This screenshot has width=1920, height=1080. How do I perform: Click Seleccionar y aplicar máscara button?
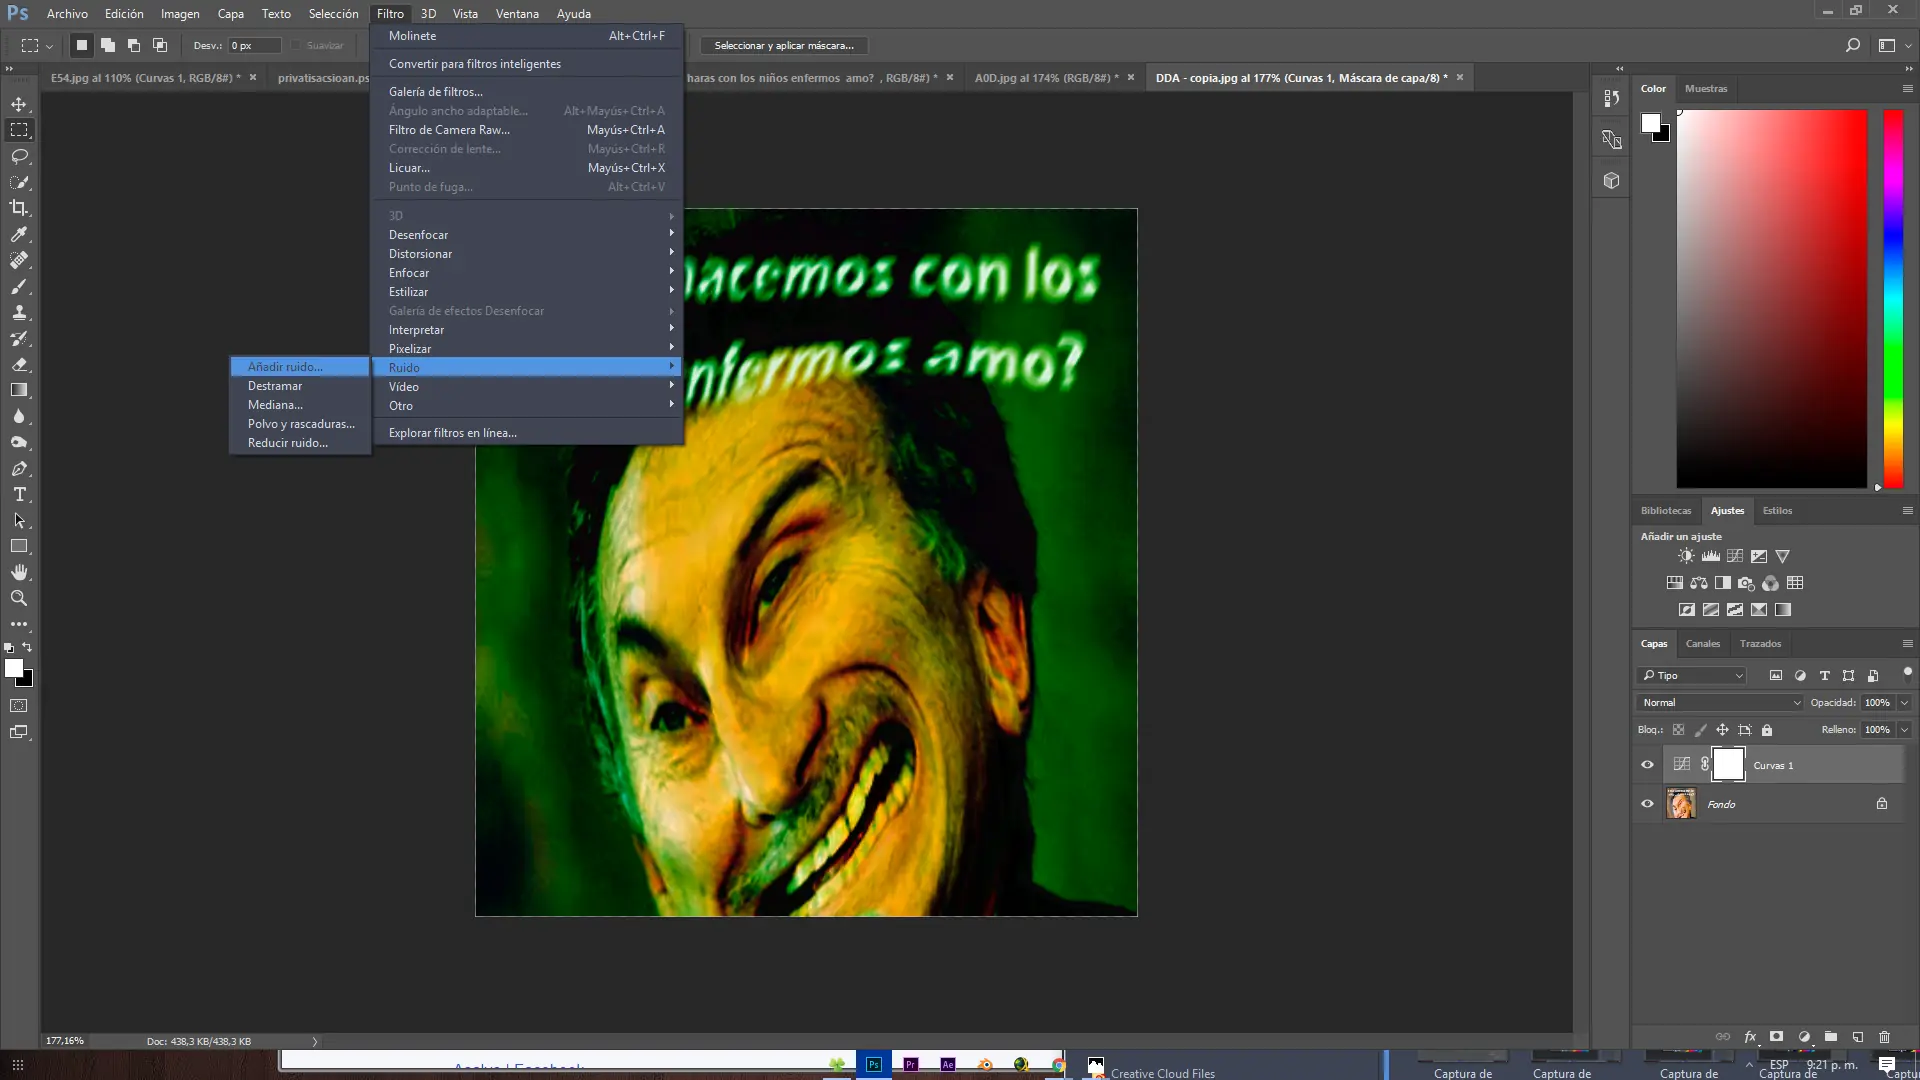click(x=784, y=45)
